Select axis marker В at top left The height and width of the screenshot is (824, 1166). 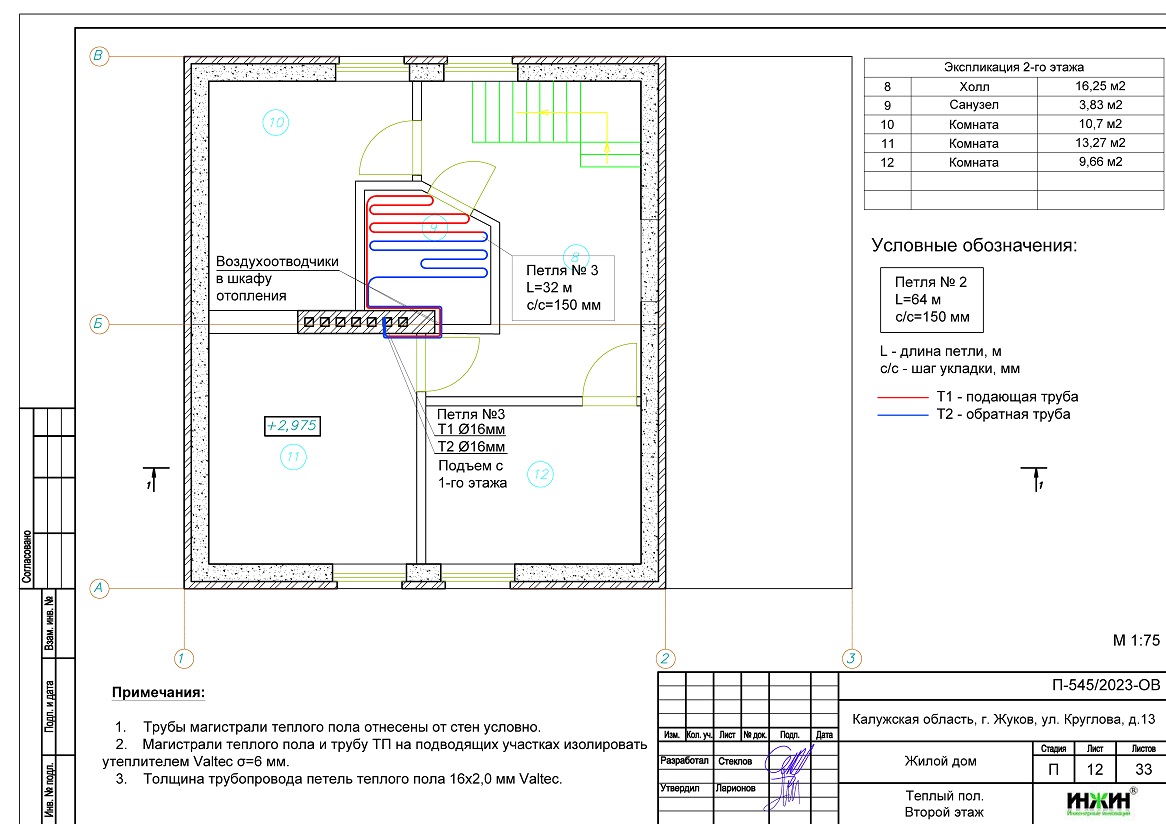(98, 56)
